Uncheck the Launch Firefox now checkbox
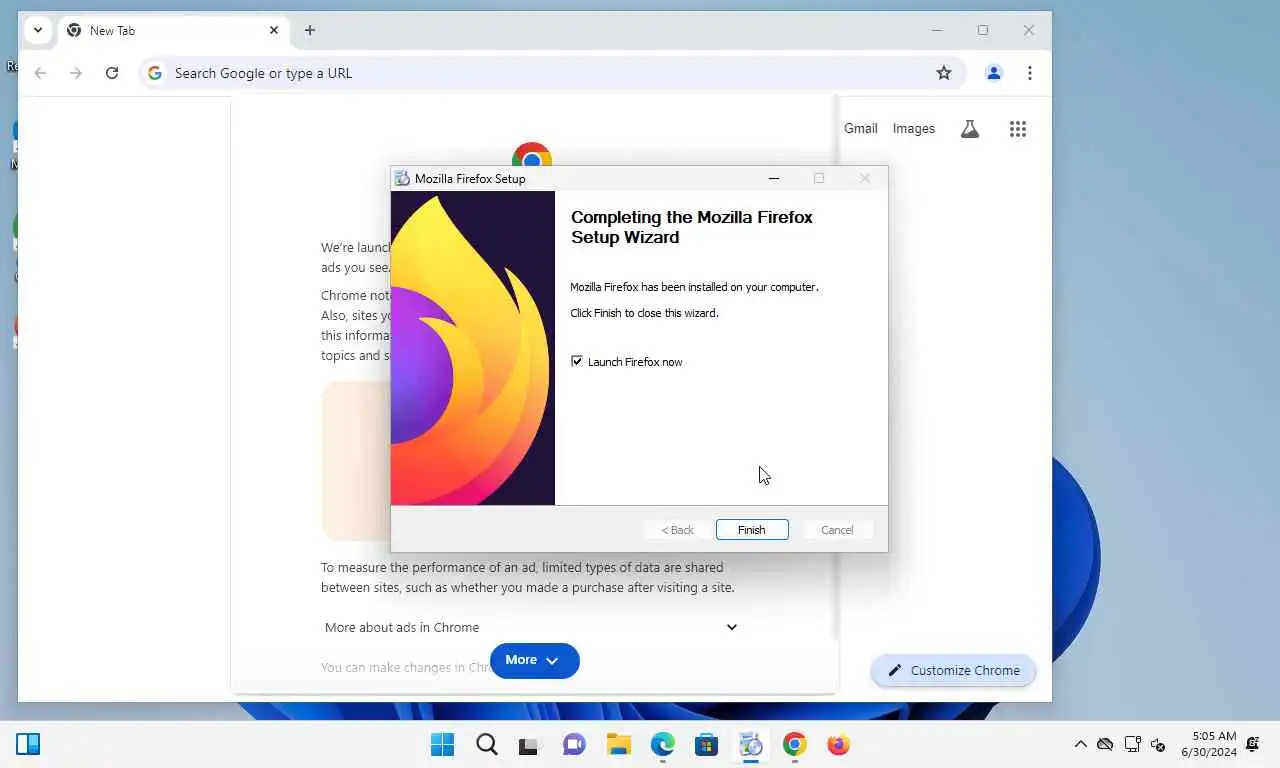This screenshot has height=768, width=1280. 577,361
